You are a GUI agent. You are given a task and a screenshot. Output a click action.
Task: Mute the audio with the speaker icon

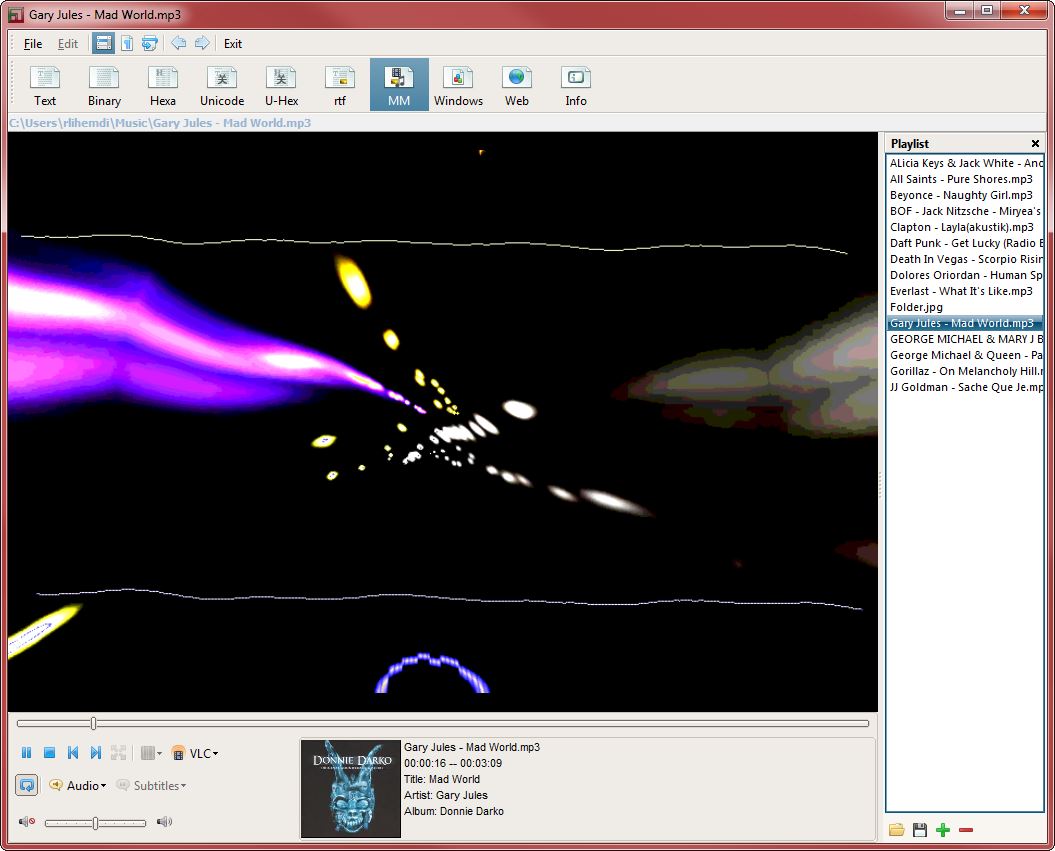[27, 822]
